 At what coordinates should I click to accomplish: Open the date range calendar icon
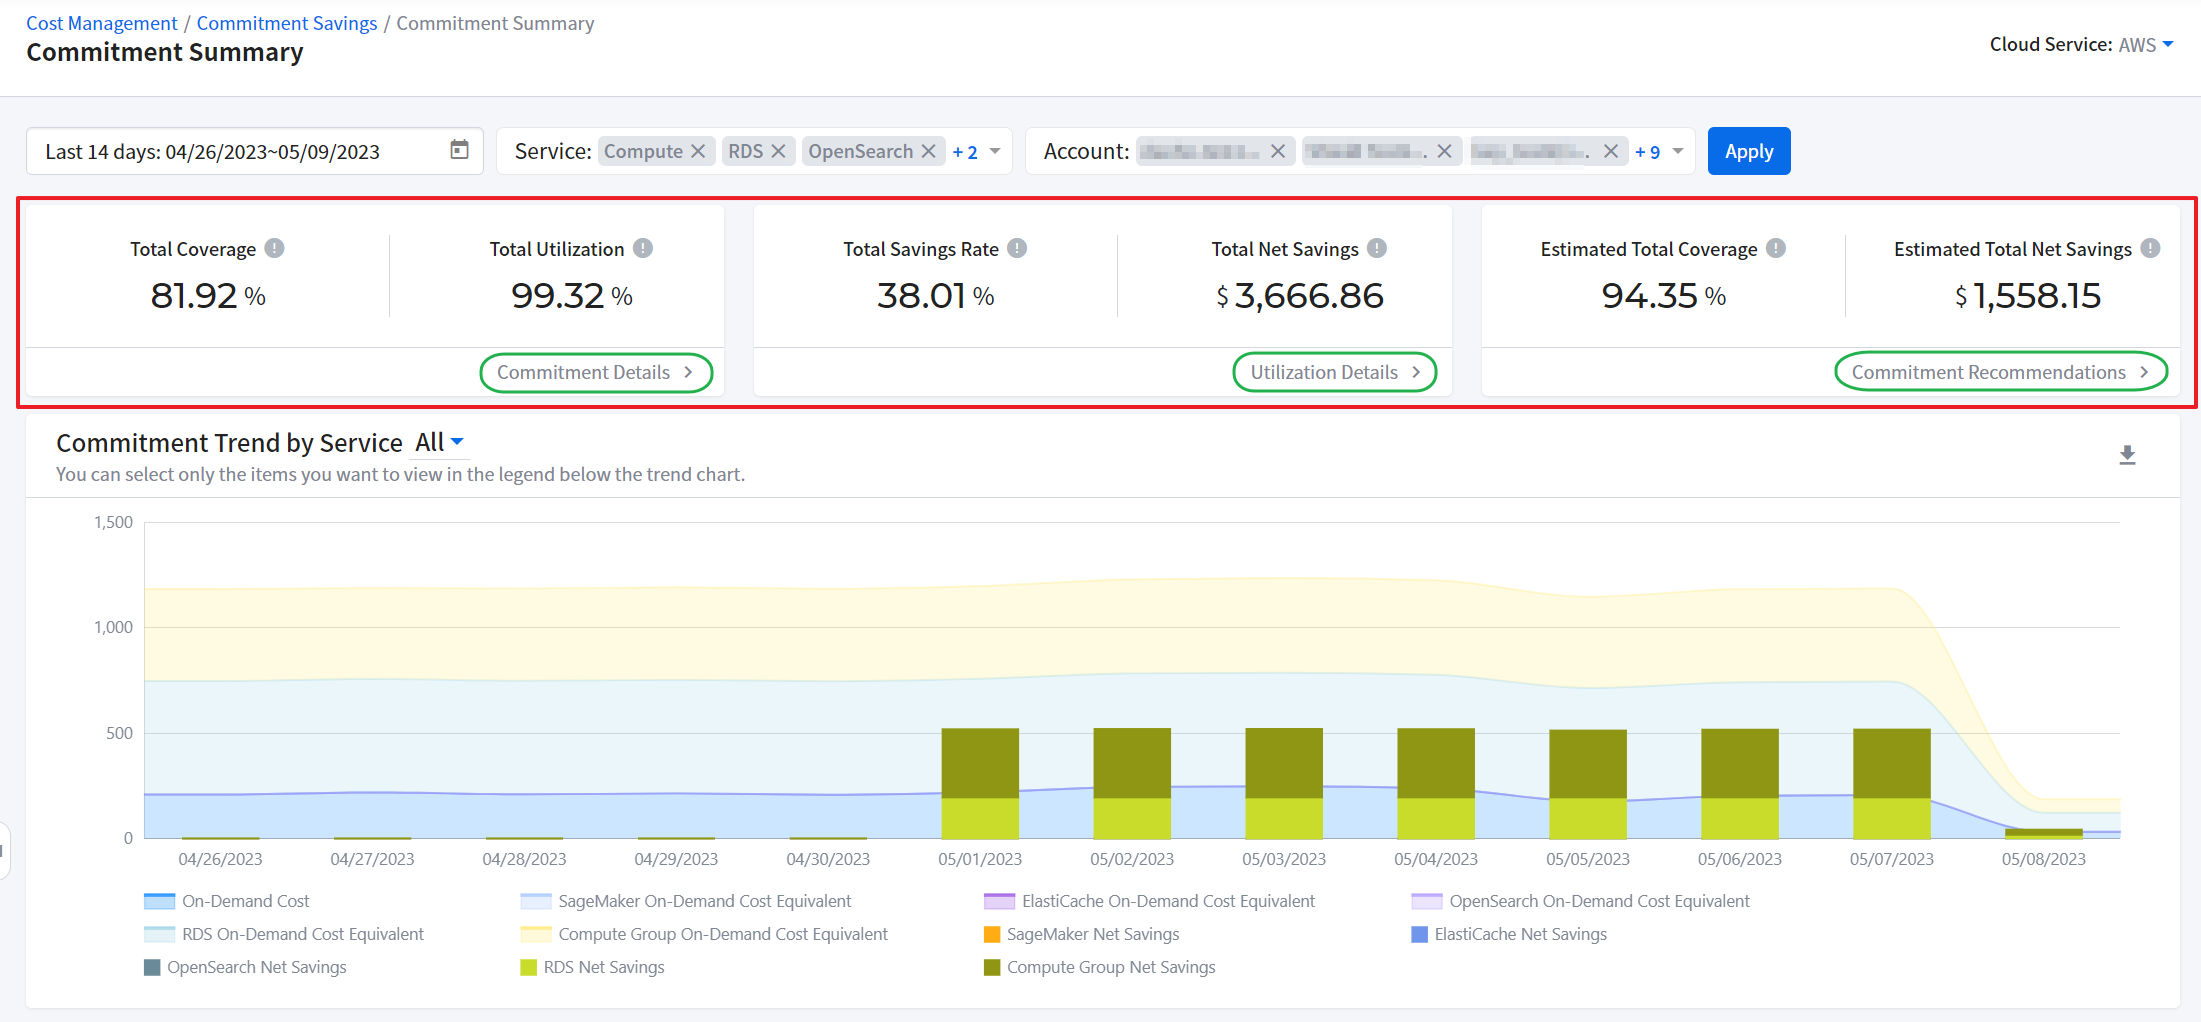pos(459,150)
